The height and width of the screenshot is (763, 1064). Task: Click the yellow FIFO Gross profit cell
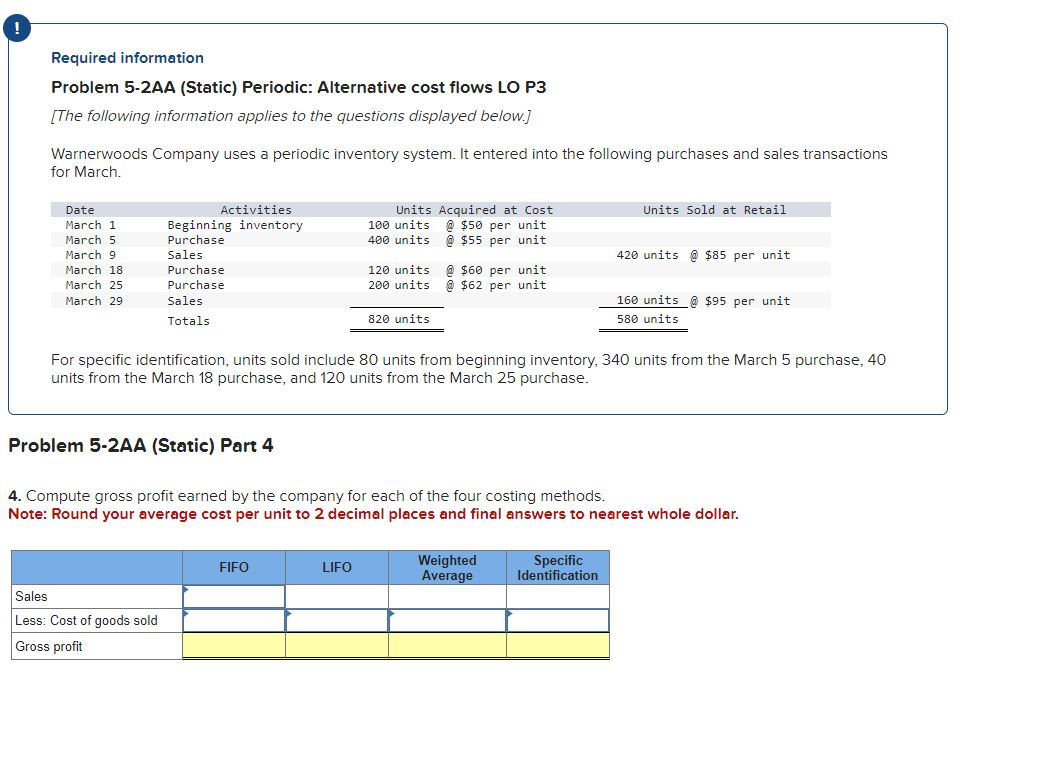[x=233, y=644]
